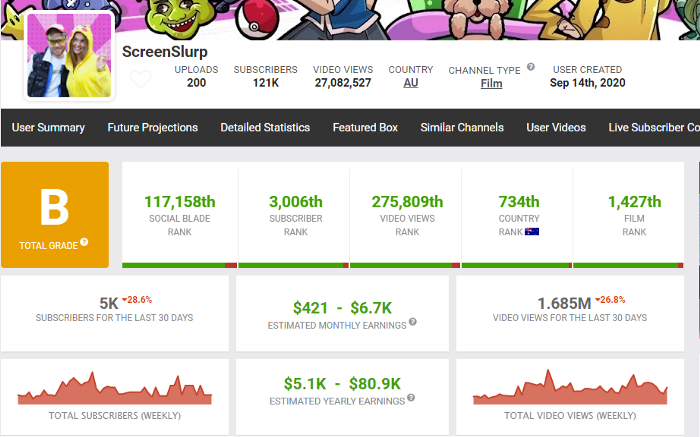Open the Detailed Statistics tab

click(265, 128)
